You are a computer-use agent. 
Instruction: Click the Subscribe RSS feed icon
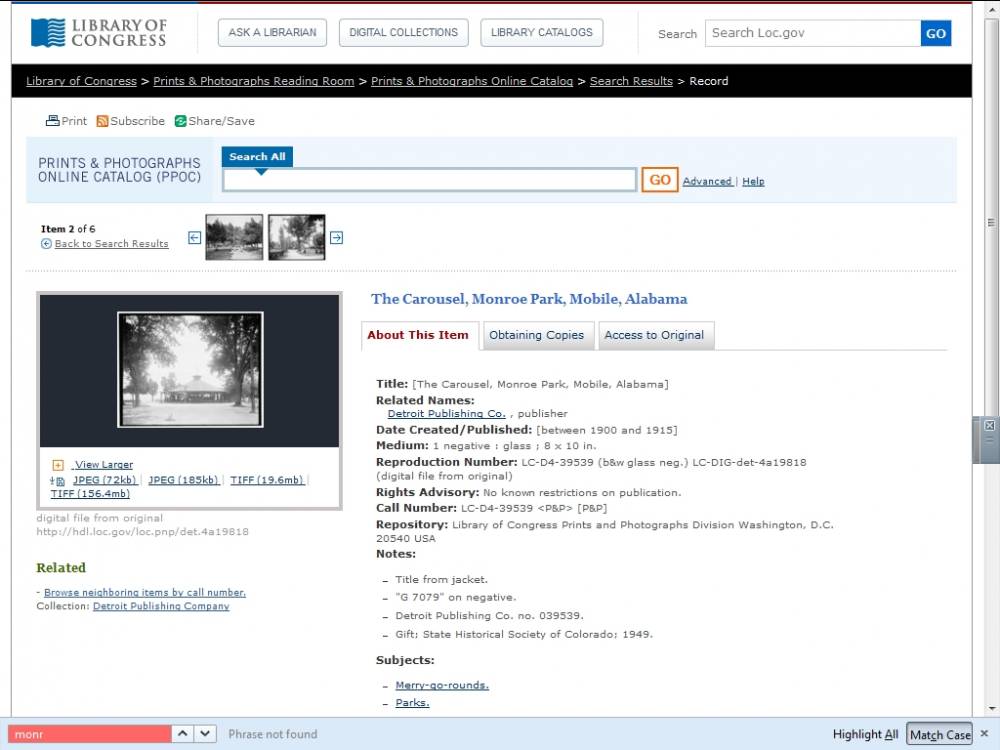(x=102, y=121)
